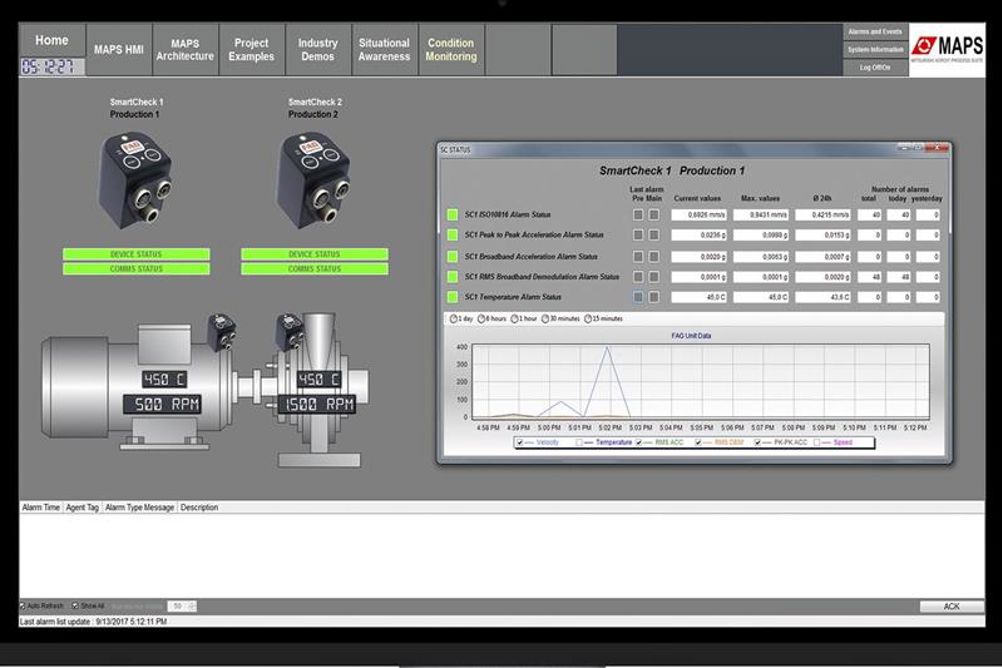The width and height of the screenshot is (1002, 668).
Task: Open the Project Examples tab
Action: click(252, 50)
